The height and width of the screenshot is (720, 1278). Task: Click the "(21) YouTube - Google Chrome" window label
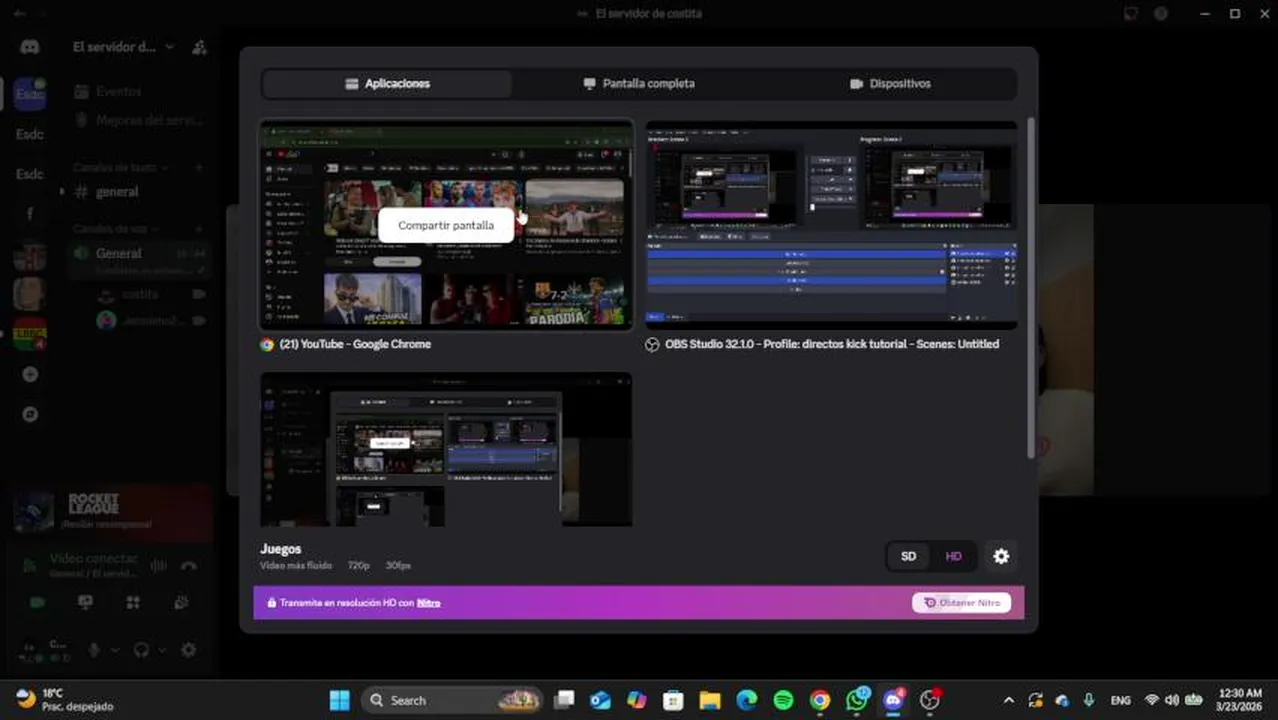pyautogui.click(x=355, y=344)
